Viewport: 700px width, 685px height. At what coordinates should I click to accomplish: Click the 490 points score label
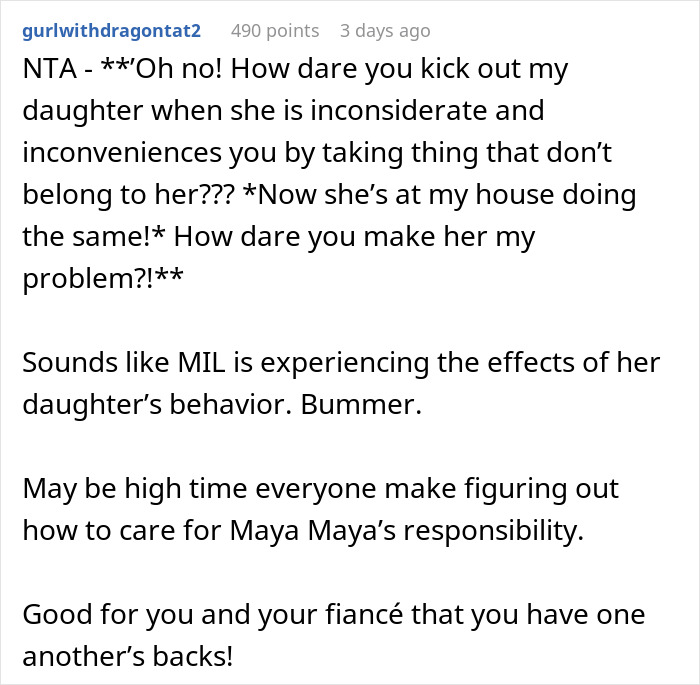coord(275,31)
